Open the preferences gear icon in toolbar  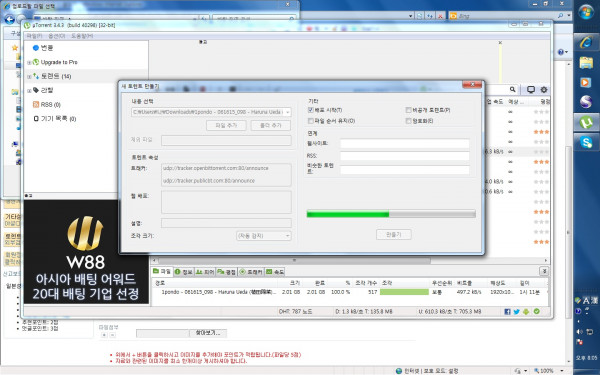point(544,90)
